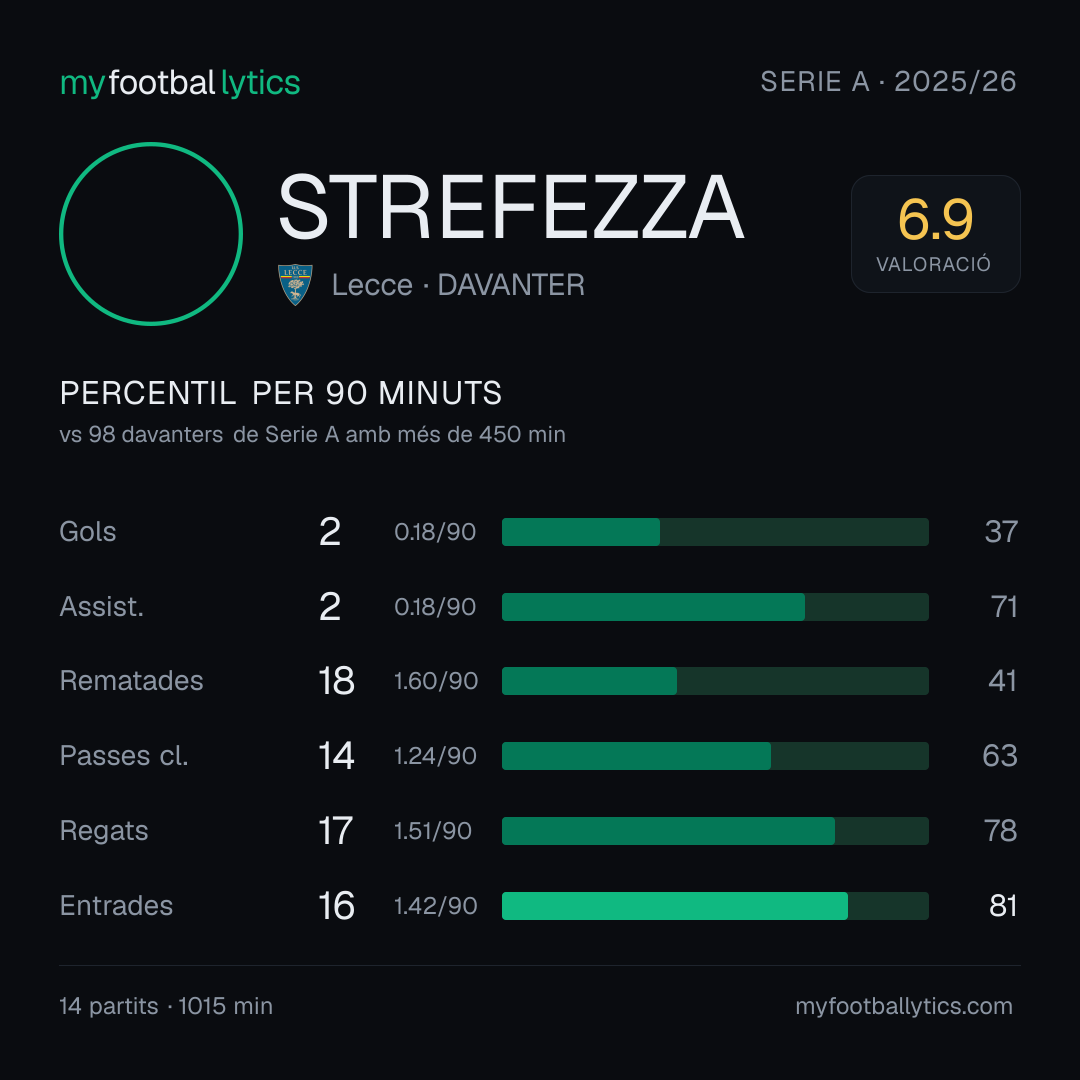Image resolution: width=1080 pixels, height=1080 pixels.
Task: Select the Serie A 2025/26 label
Action: tap(888, 82)
